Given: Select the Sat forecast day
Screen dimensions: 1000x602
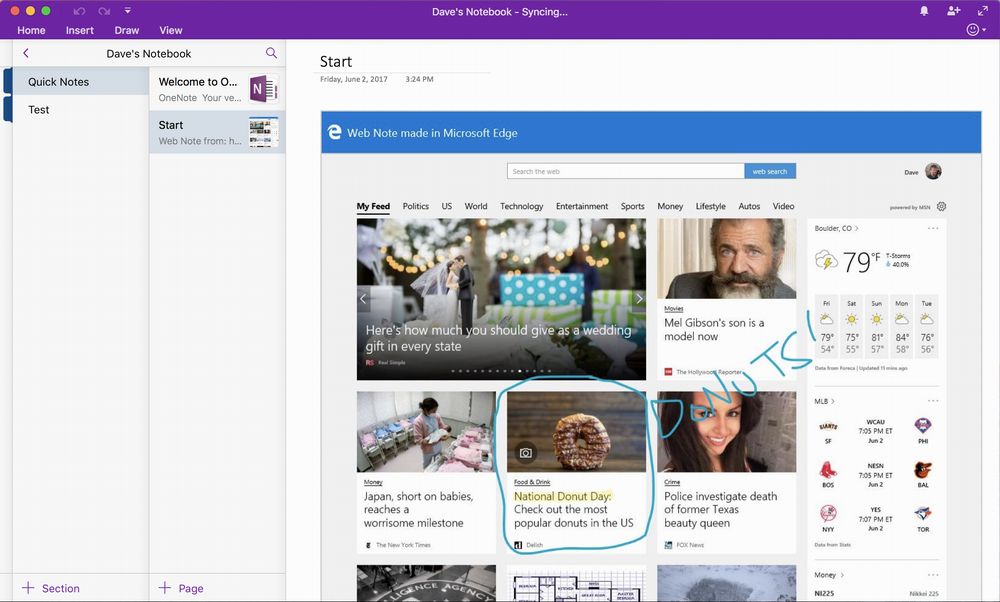Looking at the screenshot, I should click(851, 327).
